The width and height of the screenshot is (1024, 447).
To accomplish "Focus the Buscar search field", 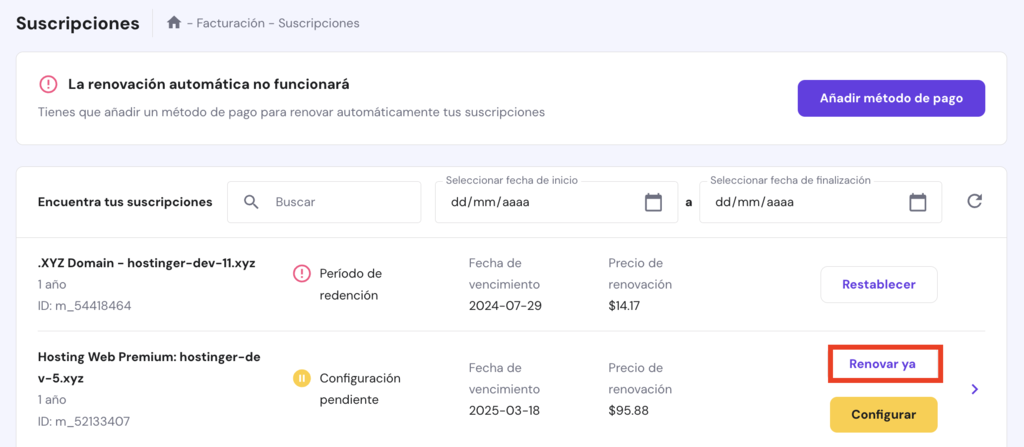I will pos(340,202).
